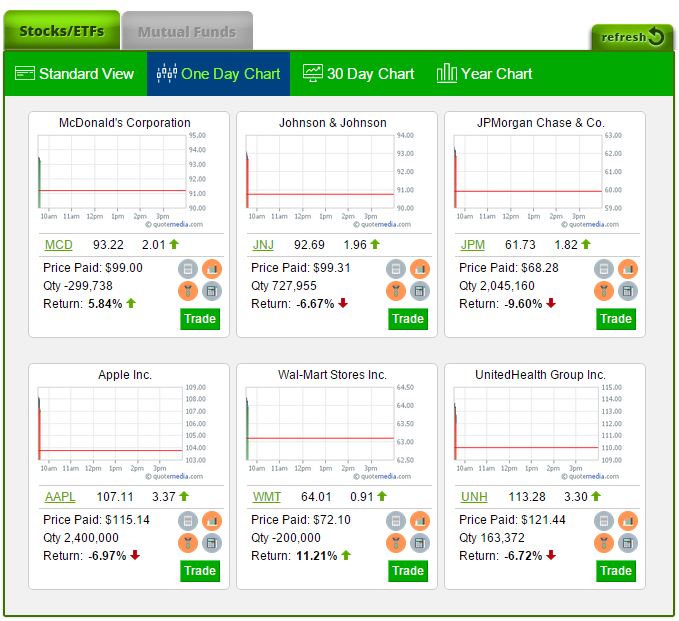Click the Johnson & Johnson one-day chart
Viewport: 679px width, 621px height.
(330, 179)
